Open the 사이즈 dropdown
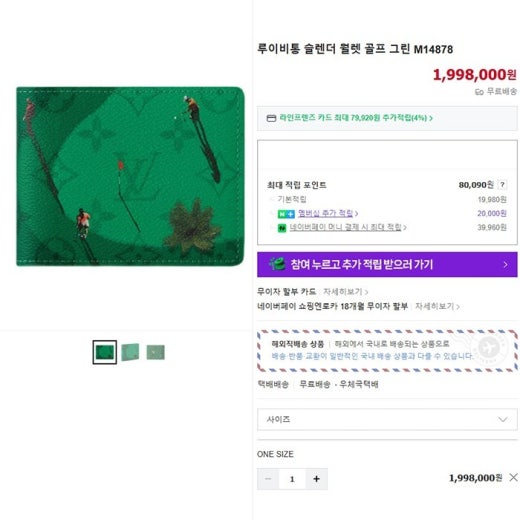This screenshot has width=520, height=520. [387, 419]
